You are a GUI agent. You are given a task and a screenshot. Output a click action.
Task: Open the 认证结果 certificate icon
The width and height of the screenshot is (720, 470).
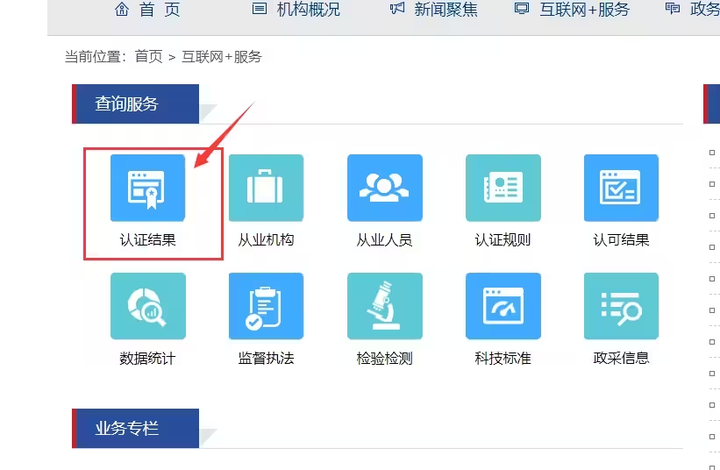point(148,188)
